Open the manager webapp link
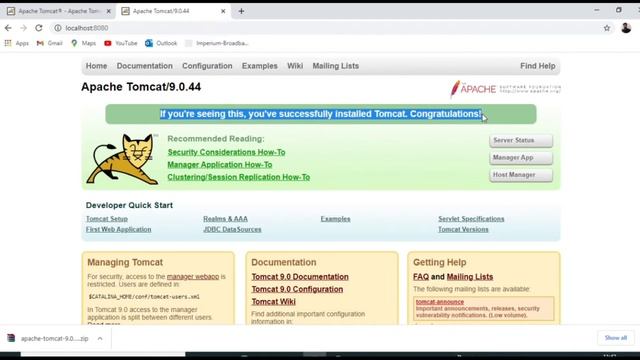 coord(193,277)
